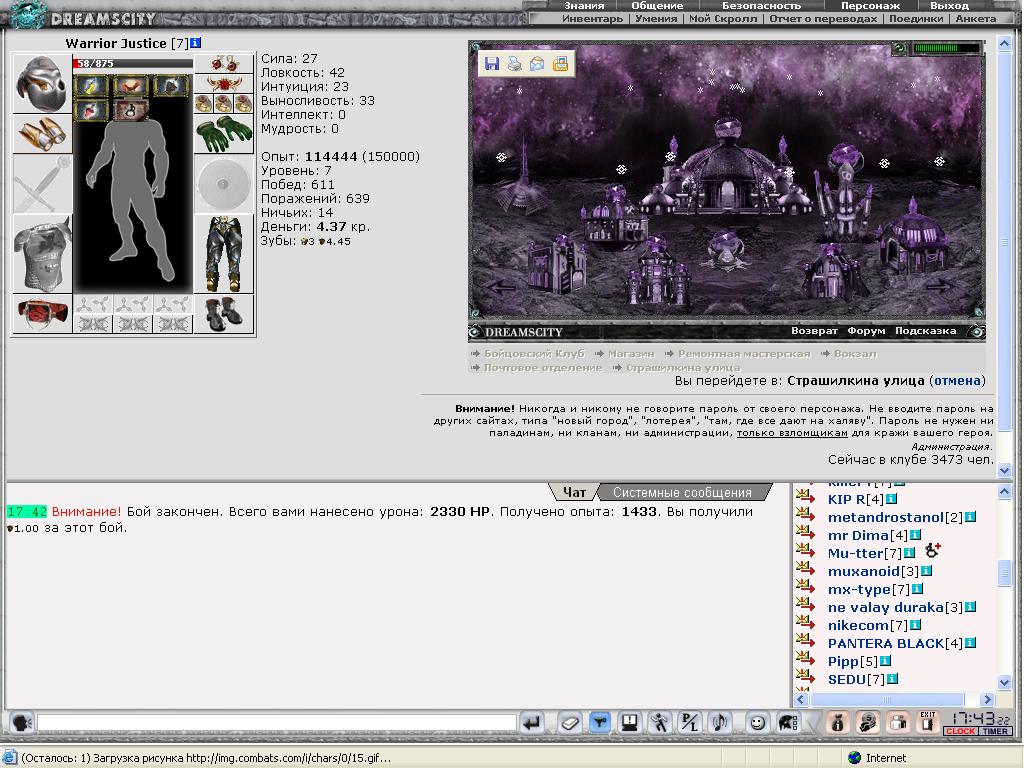This screenshot has width=1024, height=768.
Task: Switch to the Чат tab
Action: click(574, 492)
